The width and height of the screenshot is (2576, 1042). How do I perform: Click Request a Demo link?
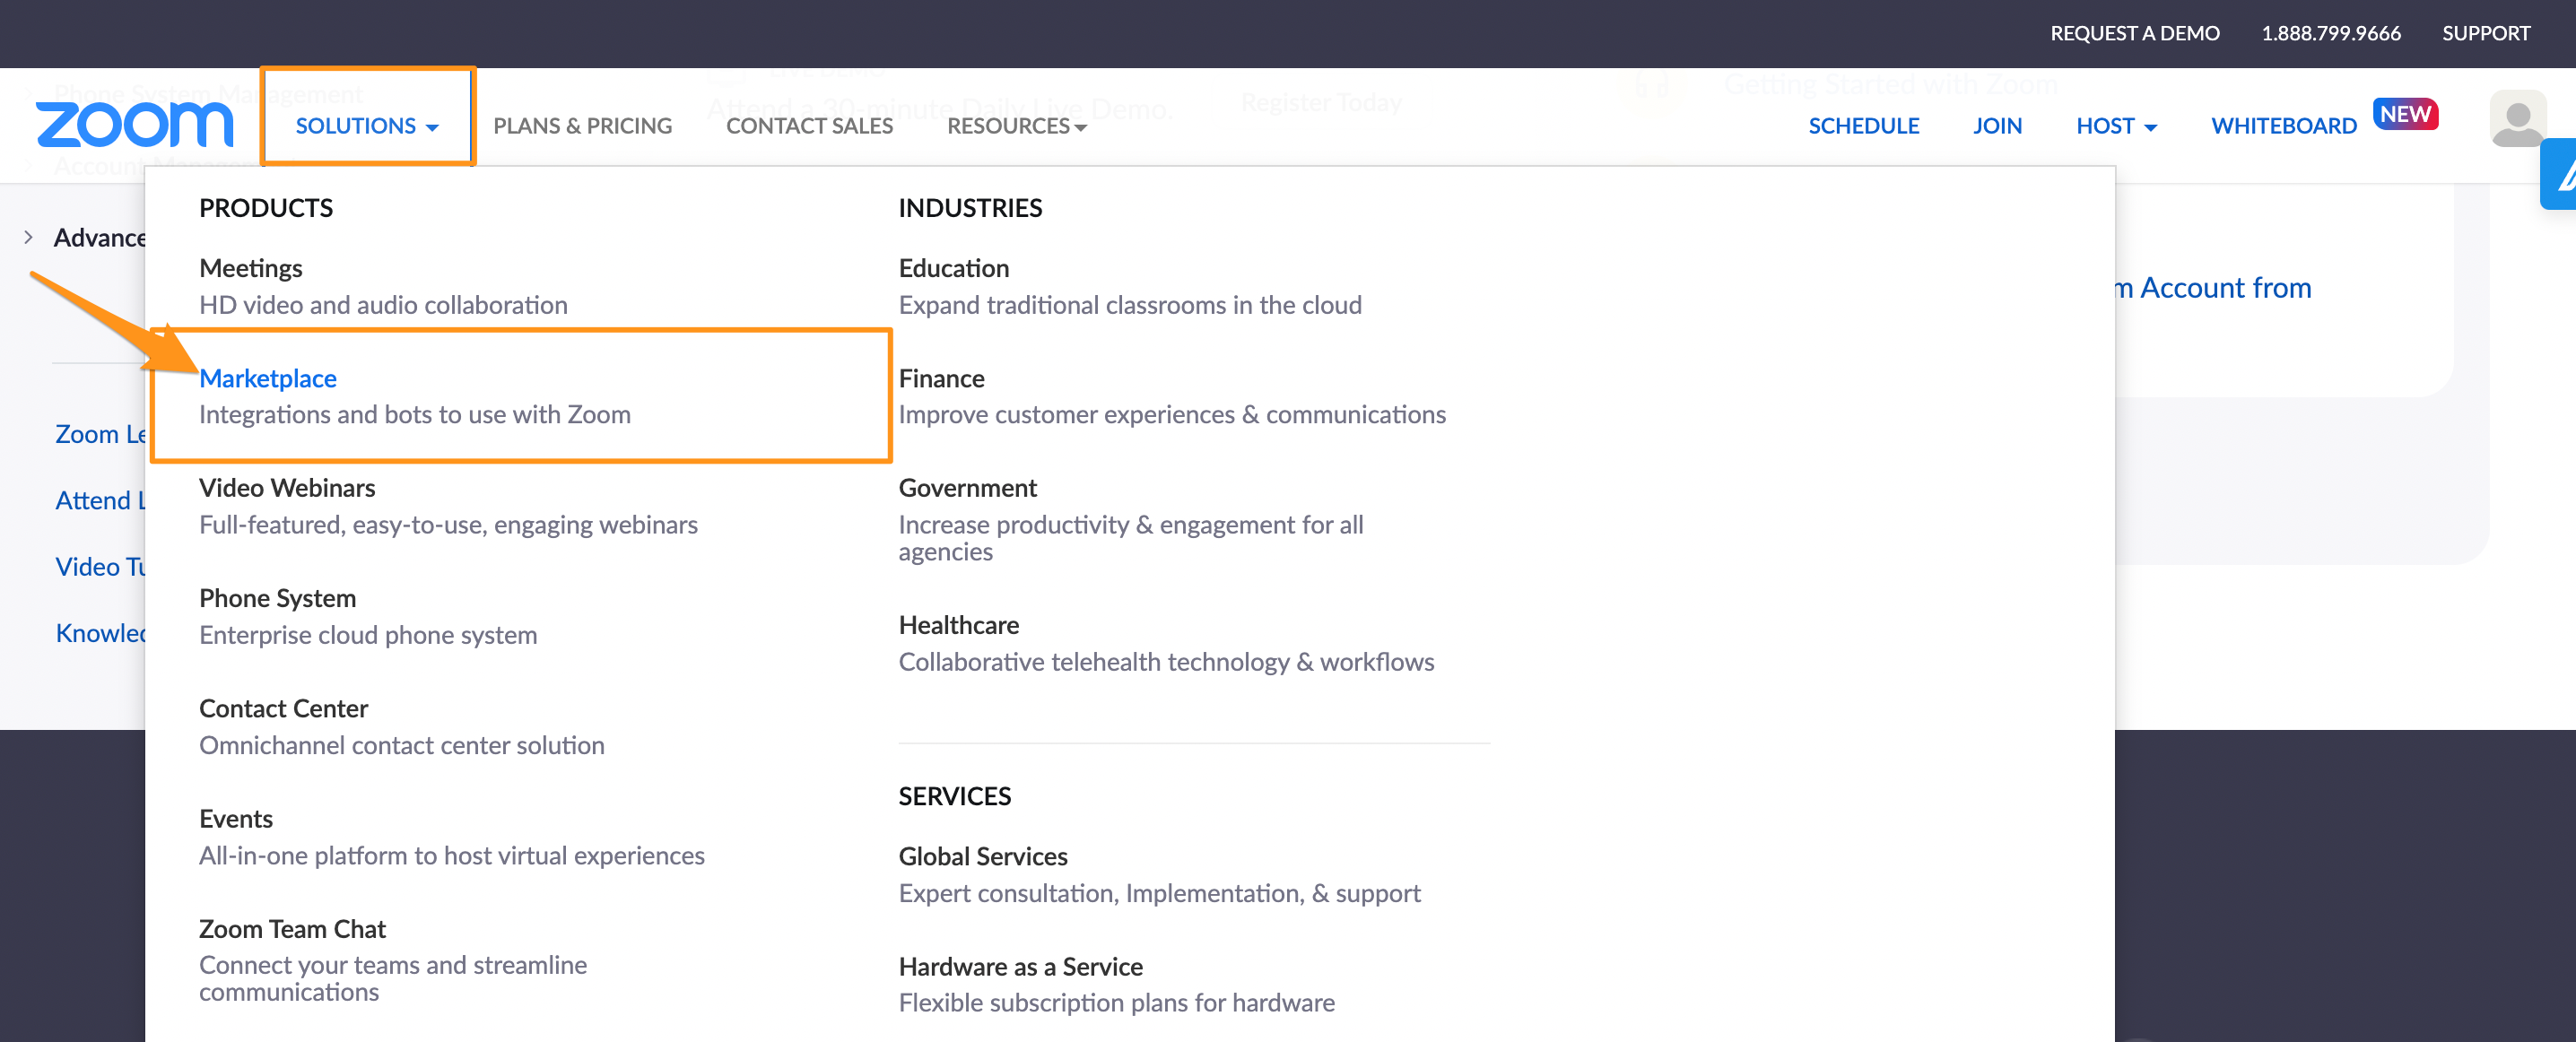[2134, 33]
